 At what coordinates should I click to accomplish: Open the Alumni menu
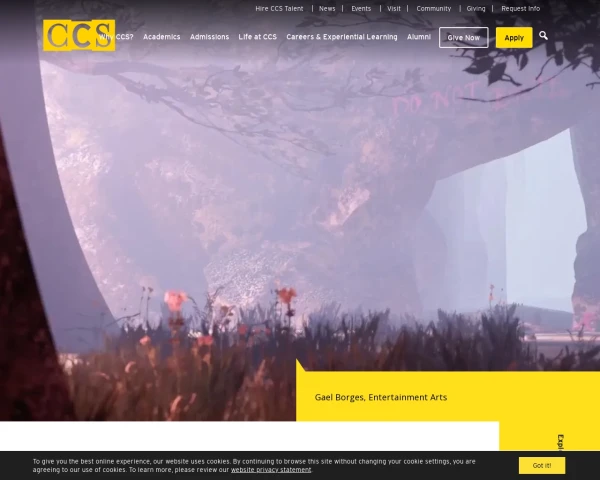coord(419,37)
